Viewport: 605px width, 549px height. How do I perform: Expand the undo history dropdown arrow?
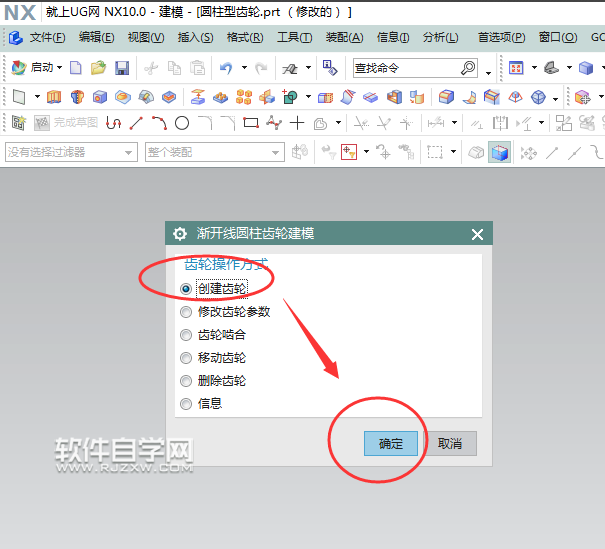point(244,68)
